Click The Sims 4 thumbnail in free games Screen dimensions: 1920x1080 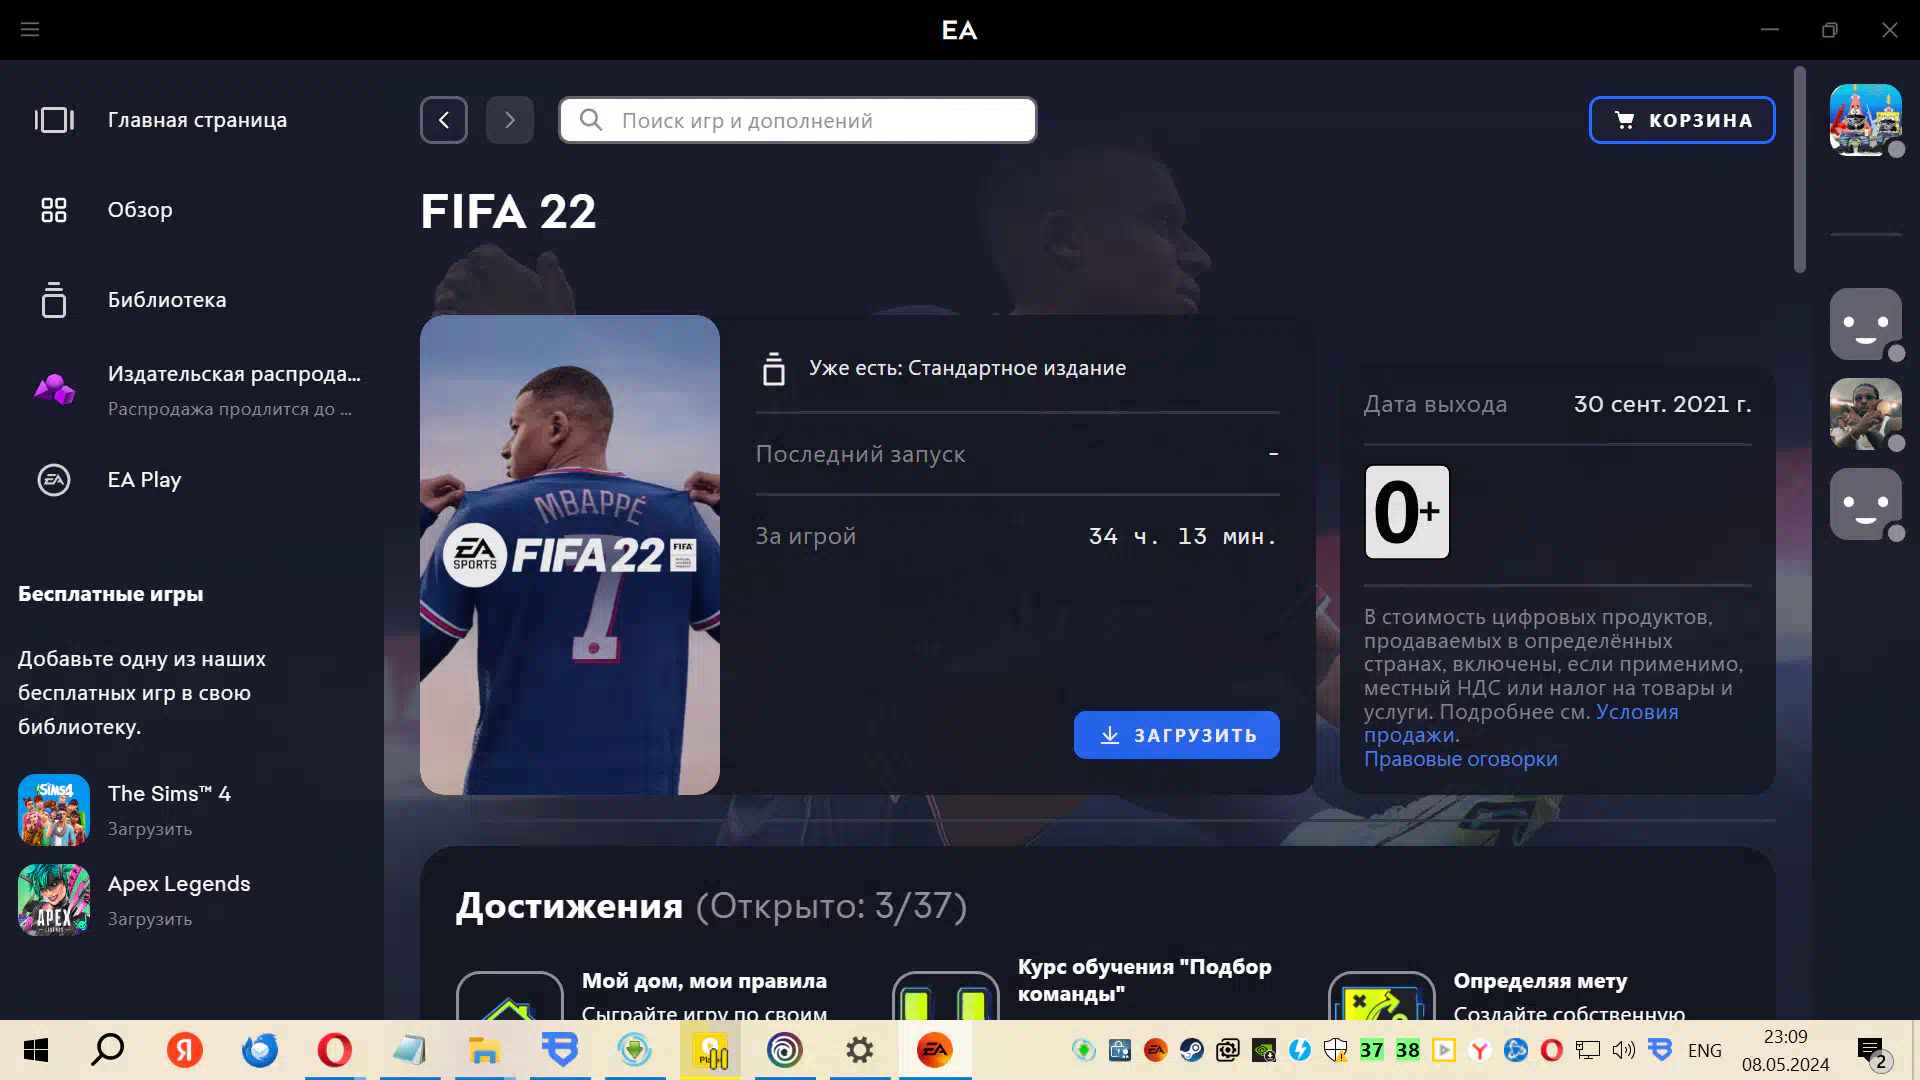pos(54,810)
